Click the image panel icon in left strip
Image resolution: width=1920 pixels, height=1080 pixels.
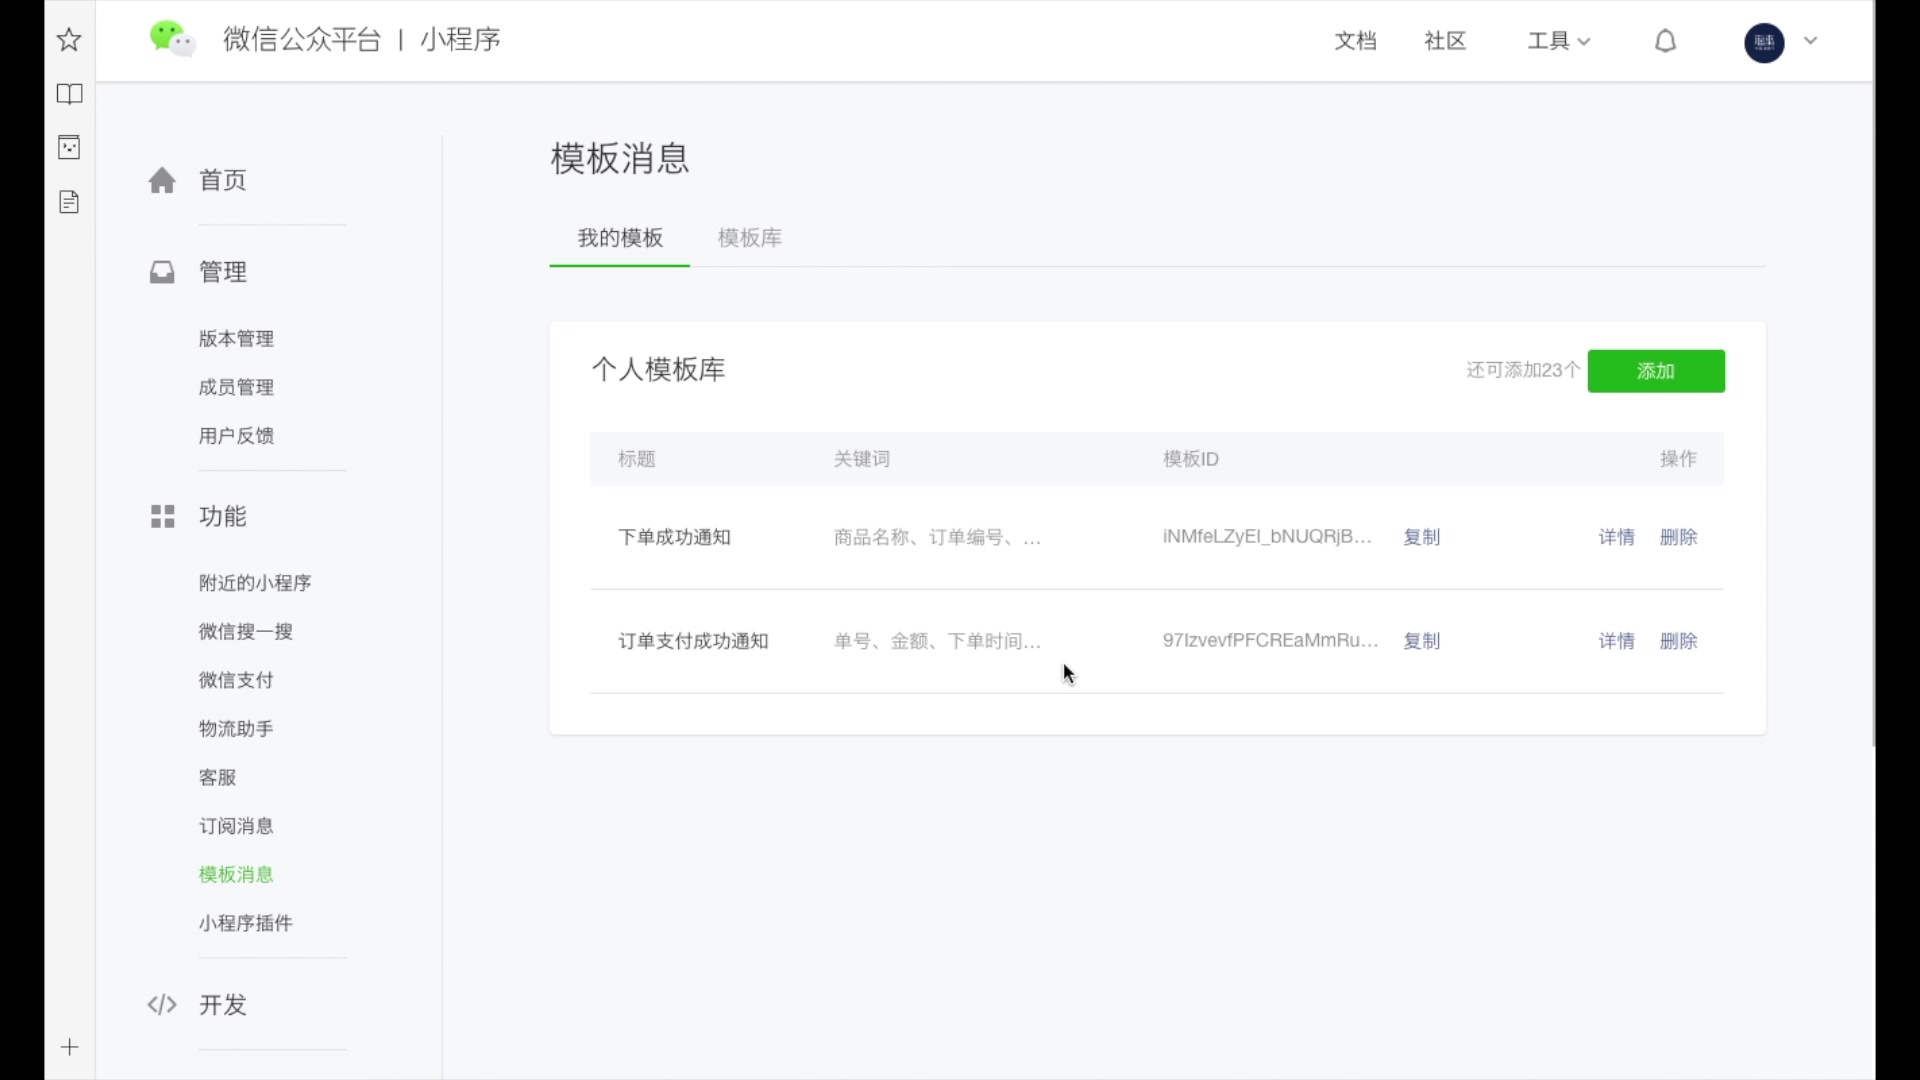tap(69, 148)
